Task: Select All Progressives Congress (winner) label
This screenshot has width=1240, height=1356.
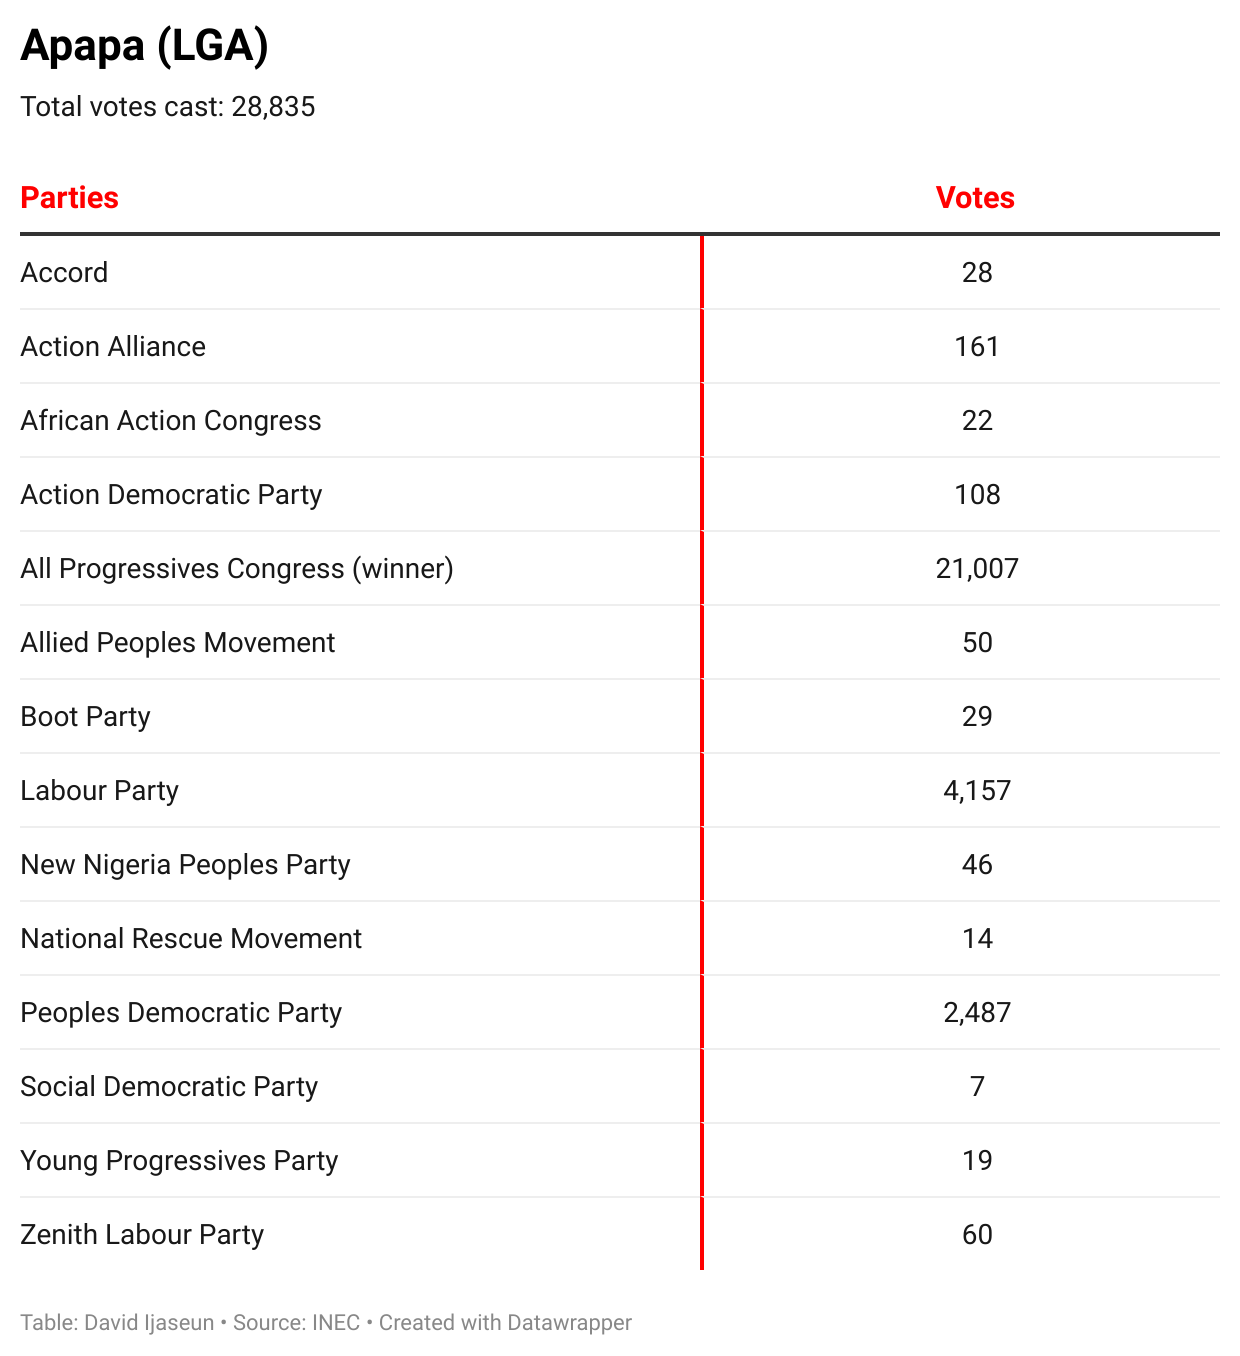Action: click(237, 569)
